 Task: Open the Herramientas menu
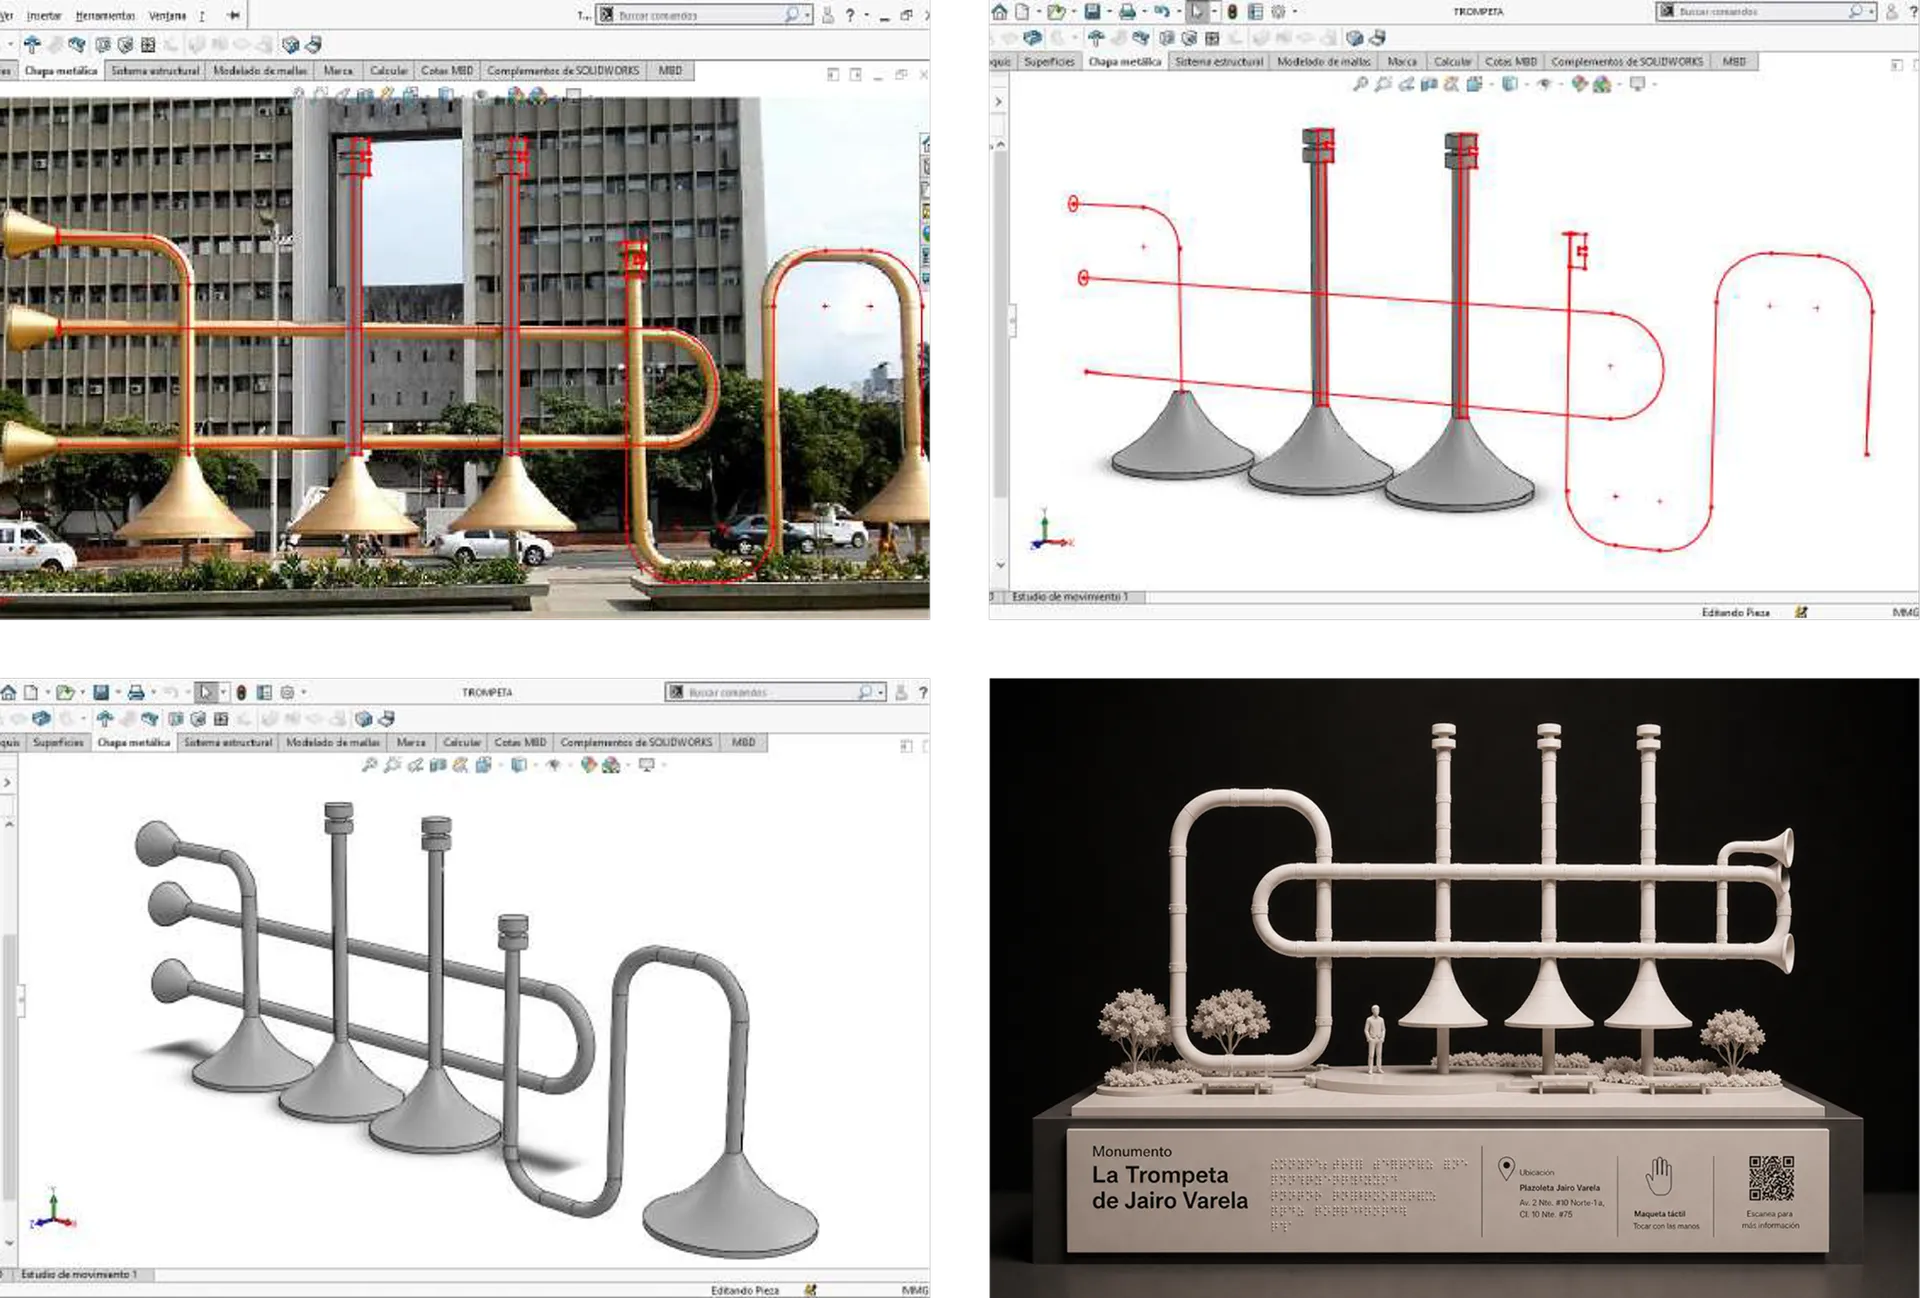(x=105, y=16)
